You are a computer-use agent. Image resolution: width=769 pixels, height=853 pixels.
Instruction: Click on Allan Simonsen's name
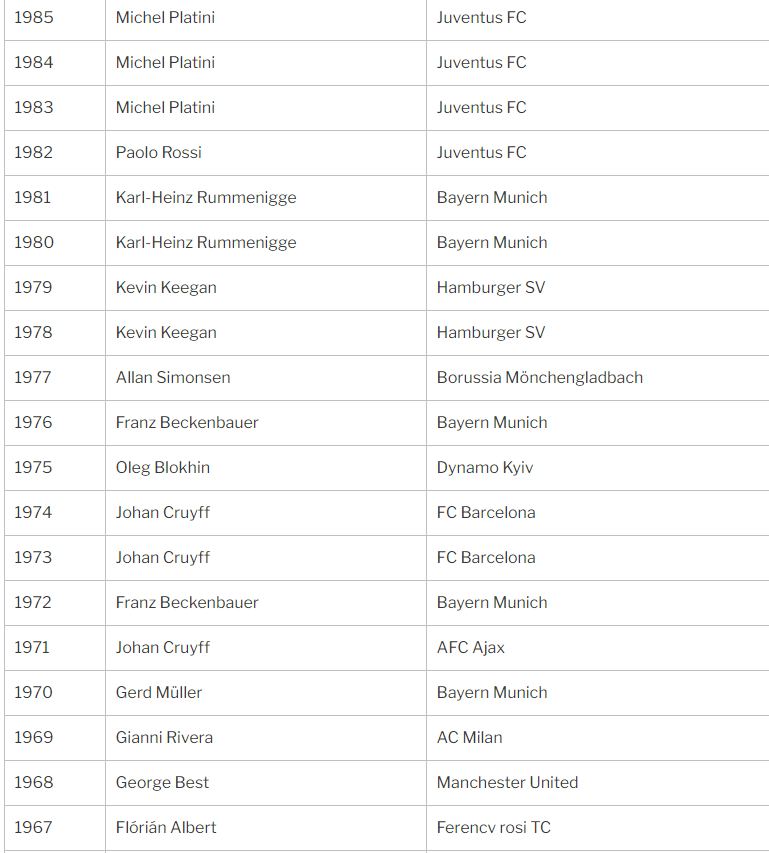pos(173,378)
